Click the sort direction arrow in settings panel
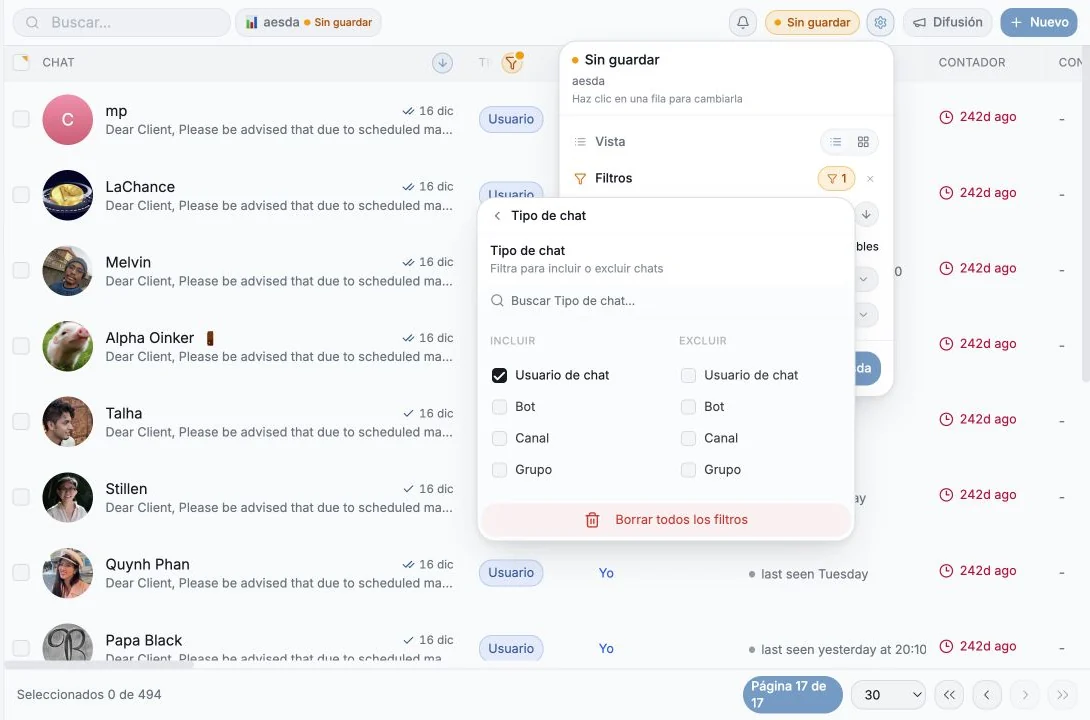 (866, 214)
